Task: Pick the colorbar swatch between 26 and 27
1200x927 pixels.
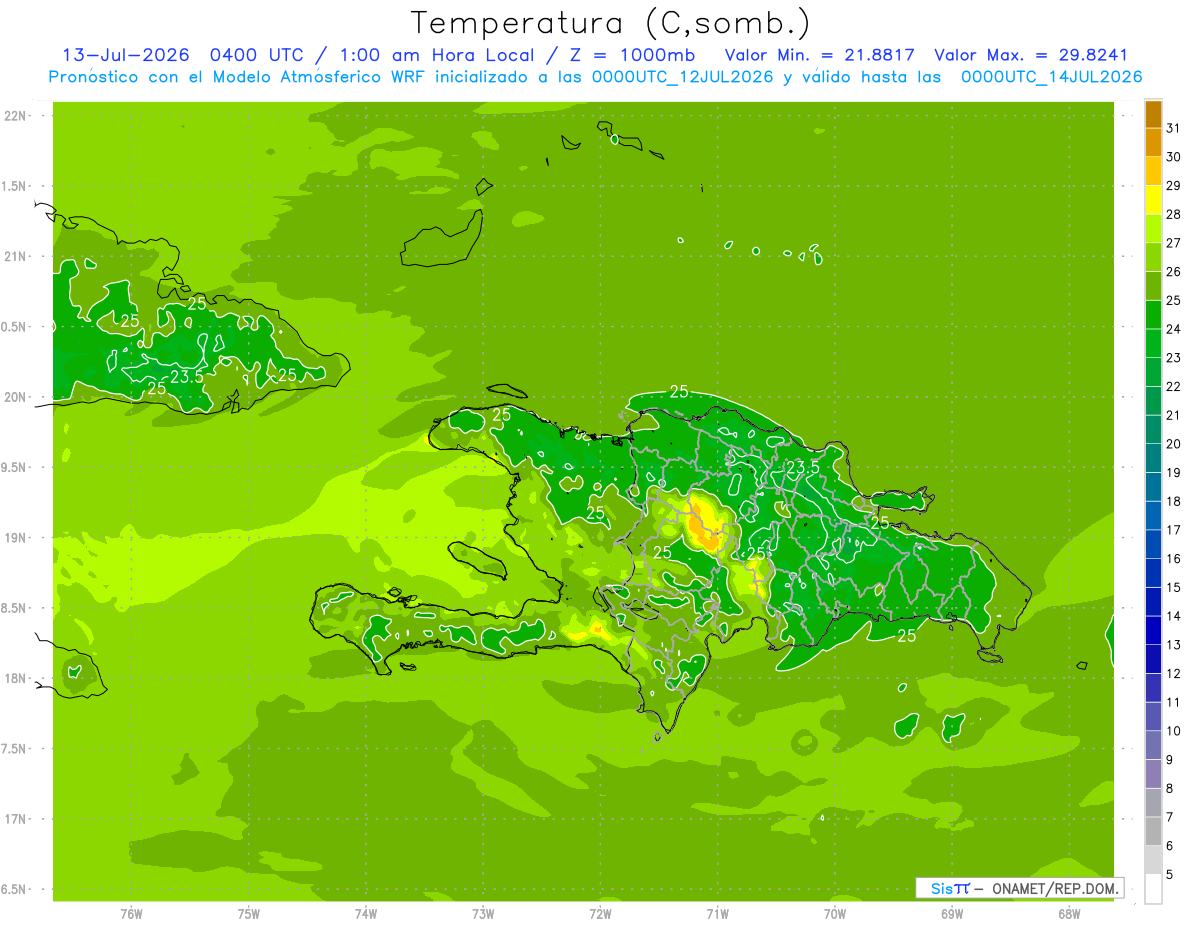Action: 1153,258
